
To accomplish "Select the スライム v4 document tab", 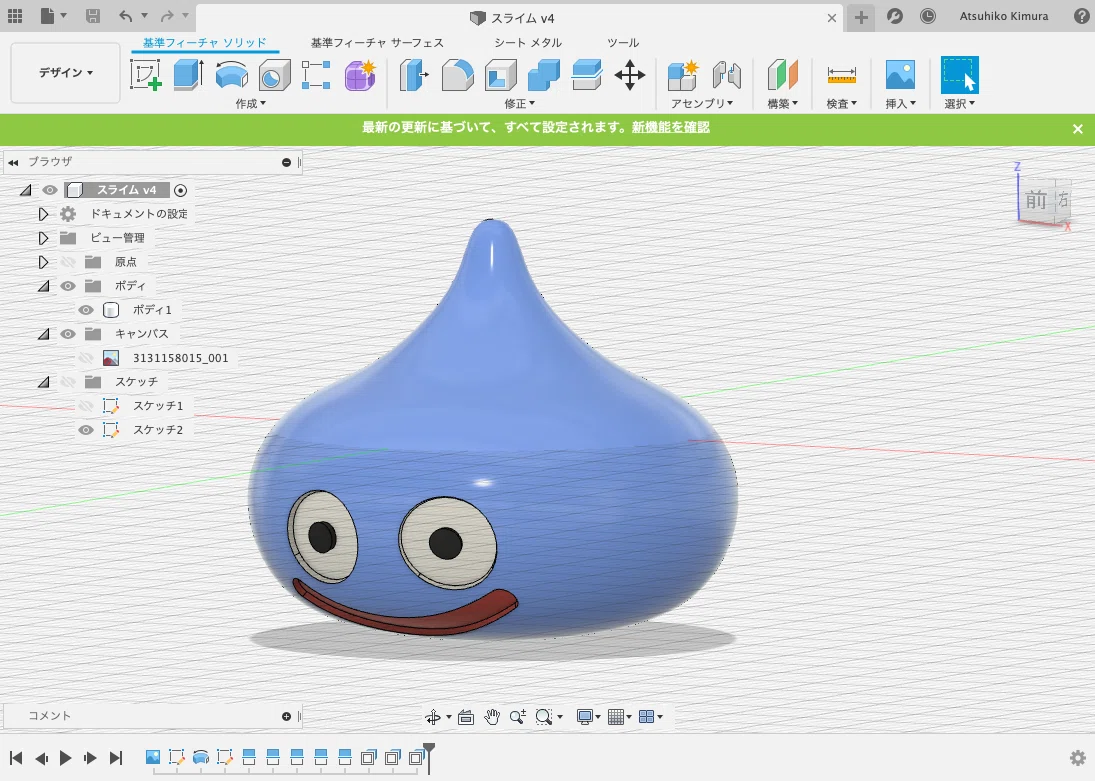I will coord(512,18).
